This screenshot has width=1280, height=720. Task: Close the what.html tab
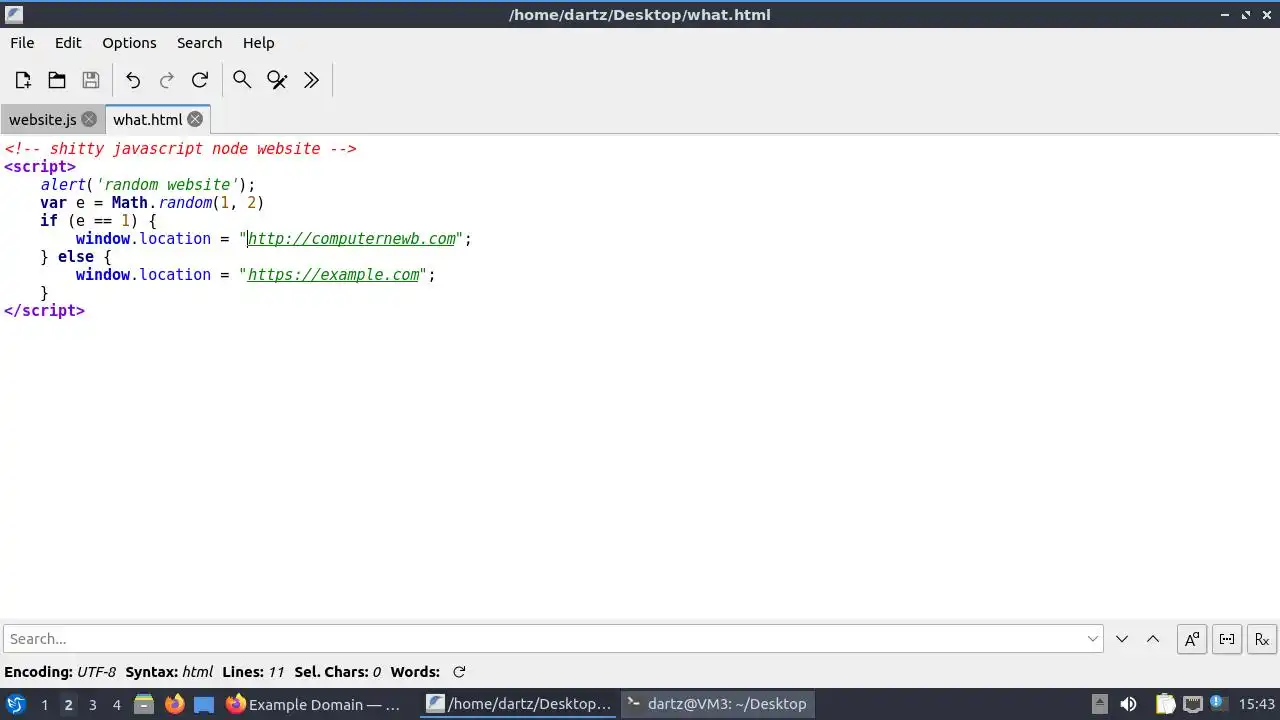[195, 119]
